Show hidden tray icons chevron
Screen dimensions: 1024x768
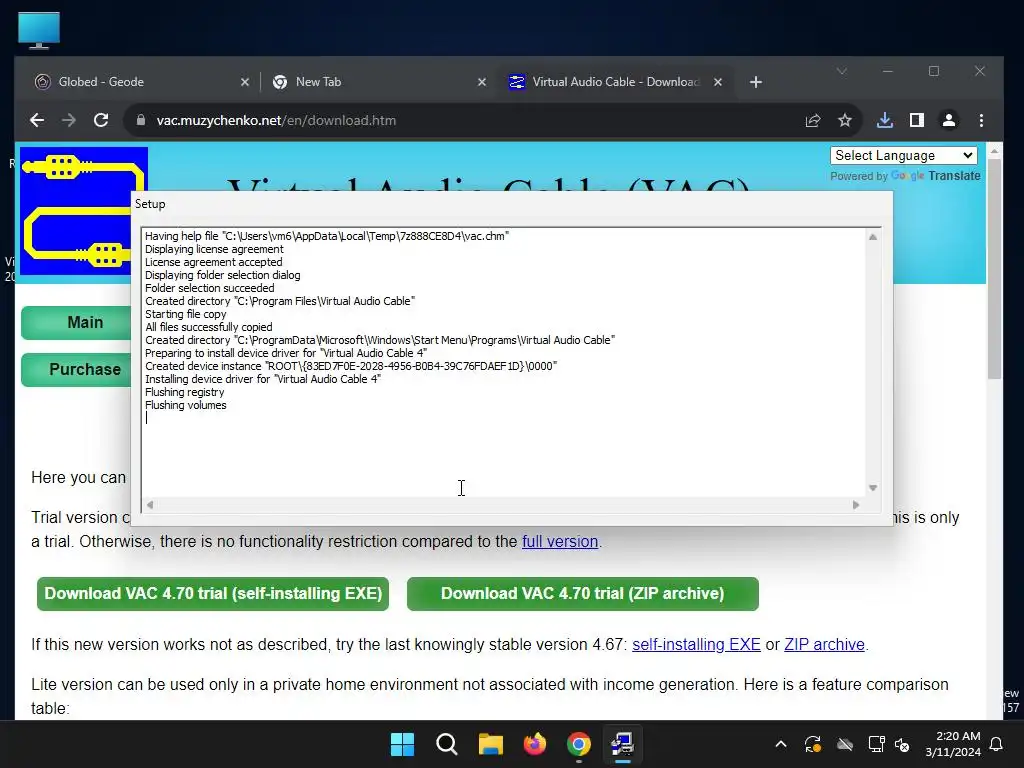point(780,744)
